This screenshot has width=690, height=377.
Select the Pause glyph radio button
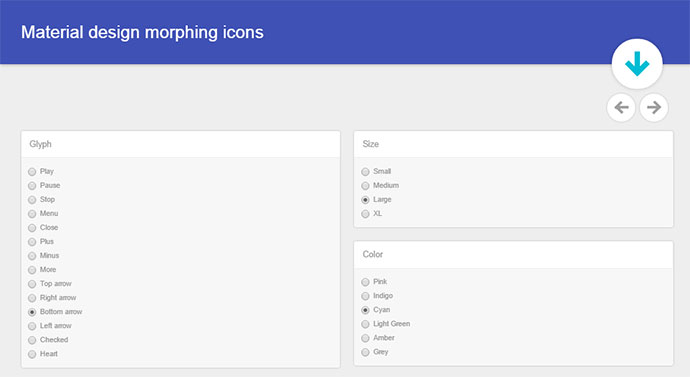32,186
